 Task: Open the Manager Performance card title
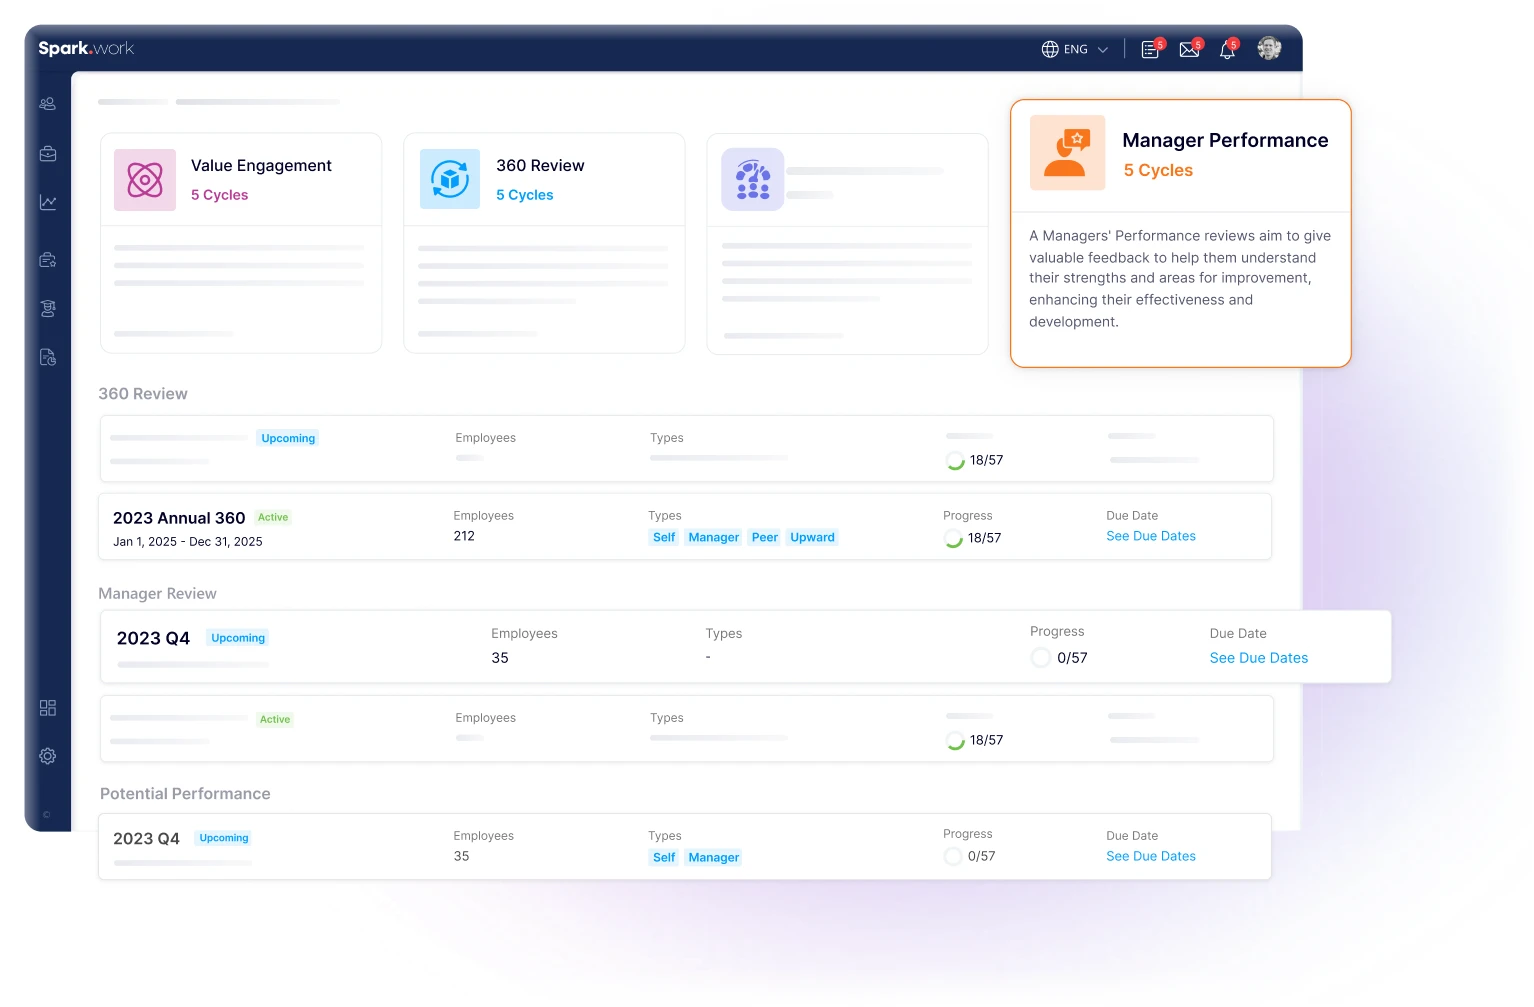pos(1225,141)
